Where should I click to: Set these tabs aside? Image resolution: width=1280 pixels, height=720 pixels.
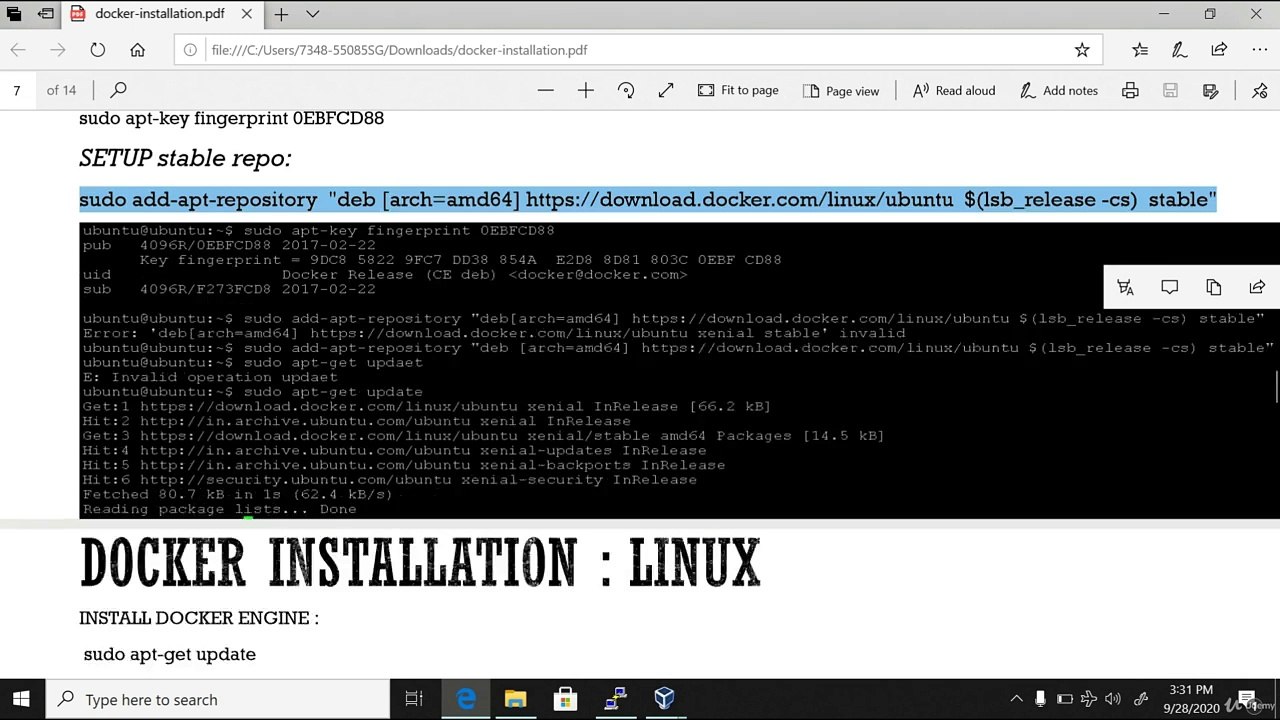pyautogui.click(x=46, y=14)
